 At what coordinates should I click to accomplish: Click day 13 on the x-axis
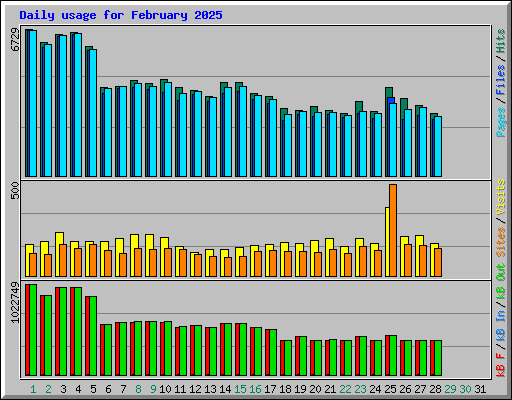tap(210, 389)
